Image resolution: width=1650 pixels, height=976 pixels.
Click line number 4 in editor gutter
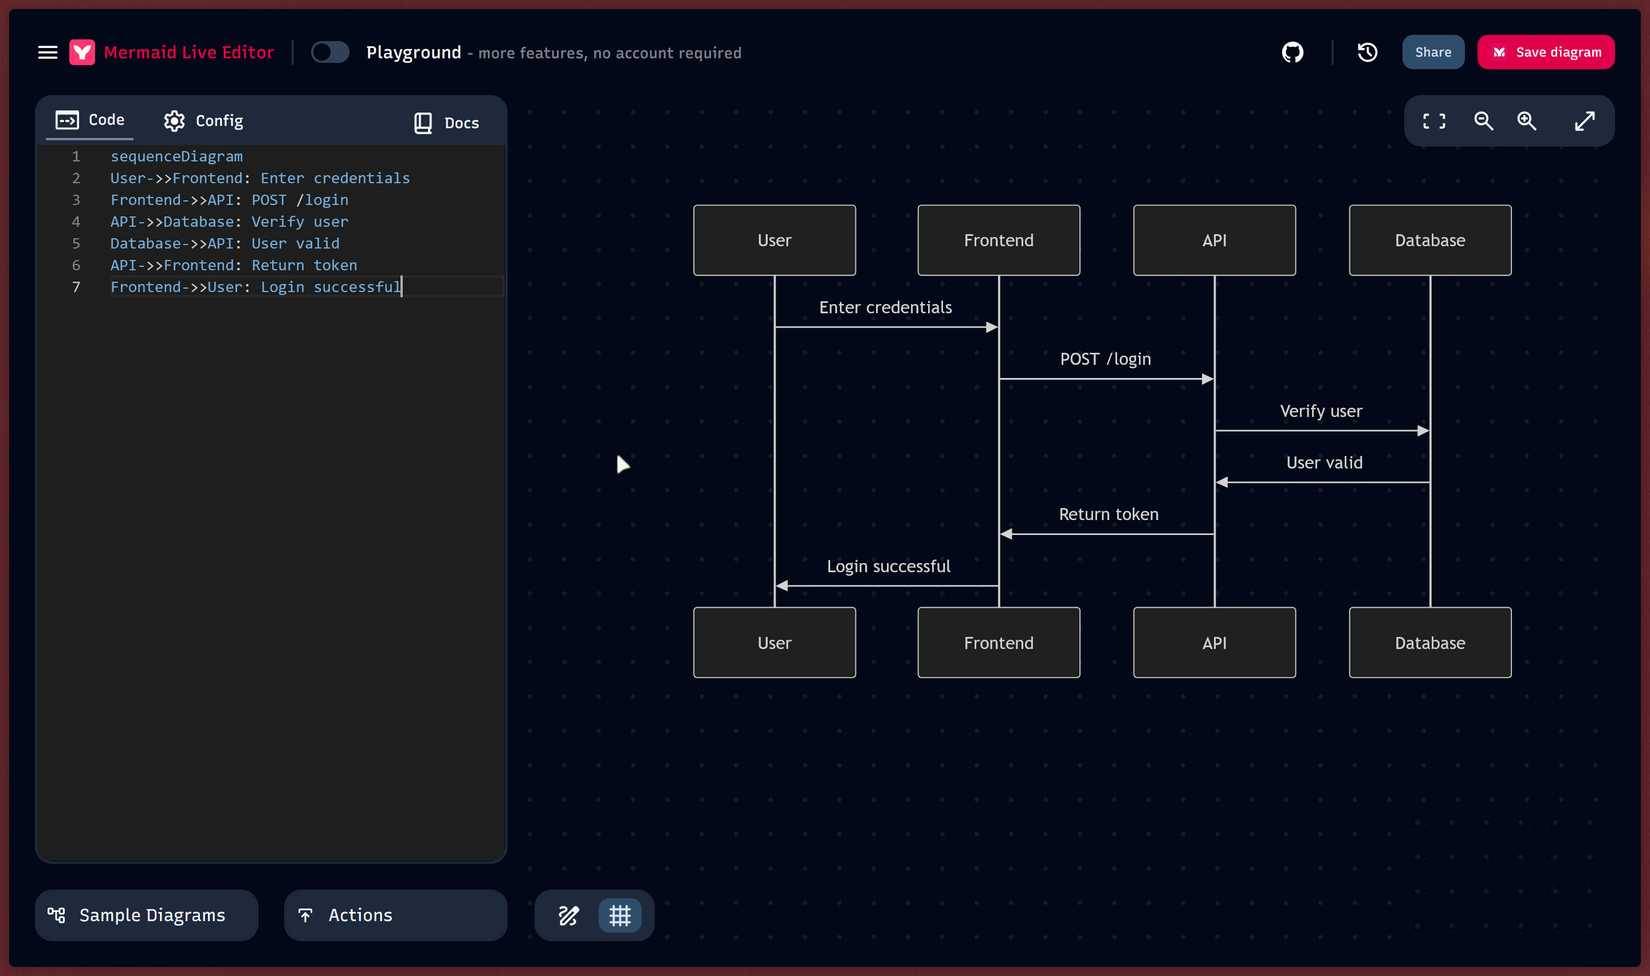pyautogui.click(x=76, y=222)
